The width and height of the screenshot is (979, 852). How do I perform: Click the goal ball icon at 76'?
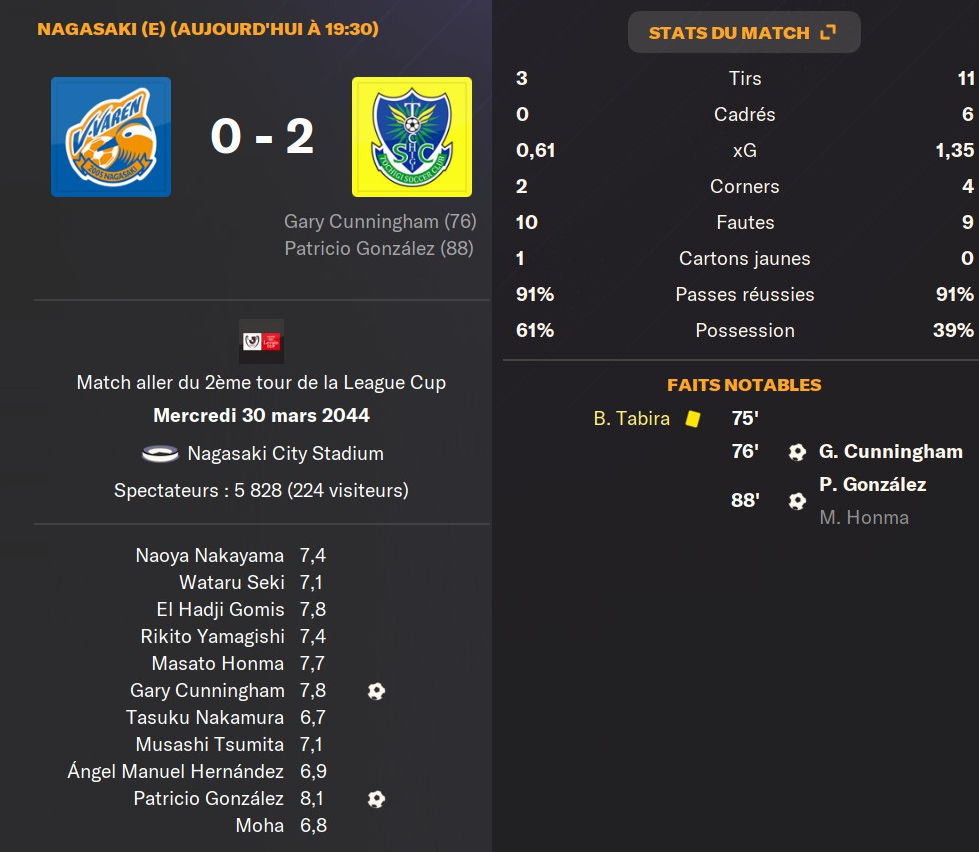pyautogui.click(x=797, y=452)
